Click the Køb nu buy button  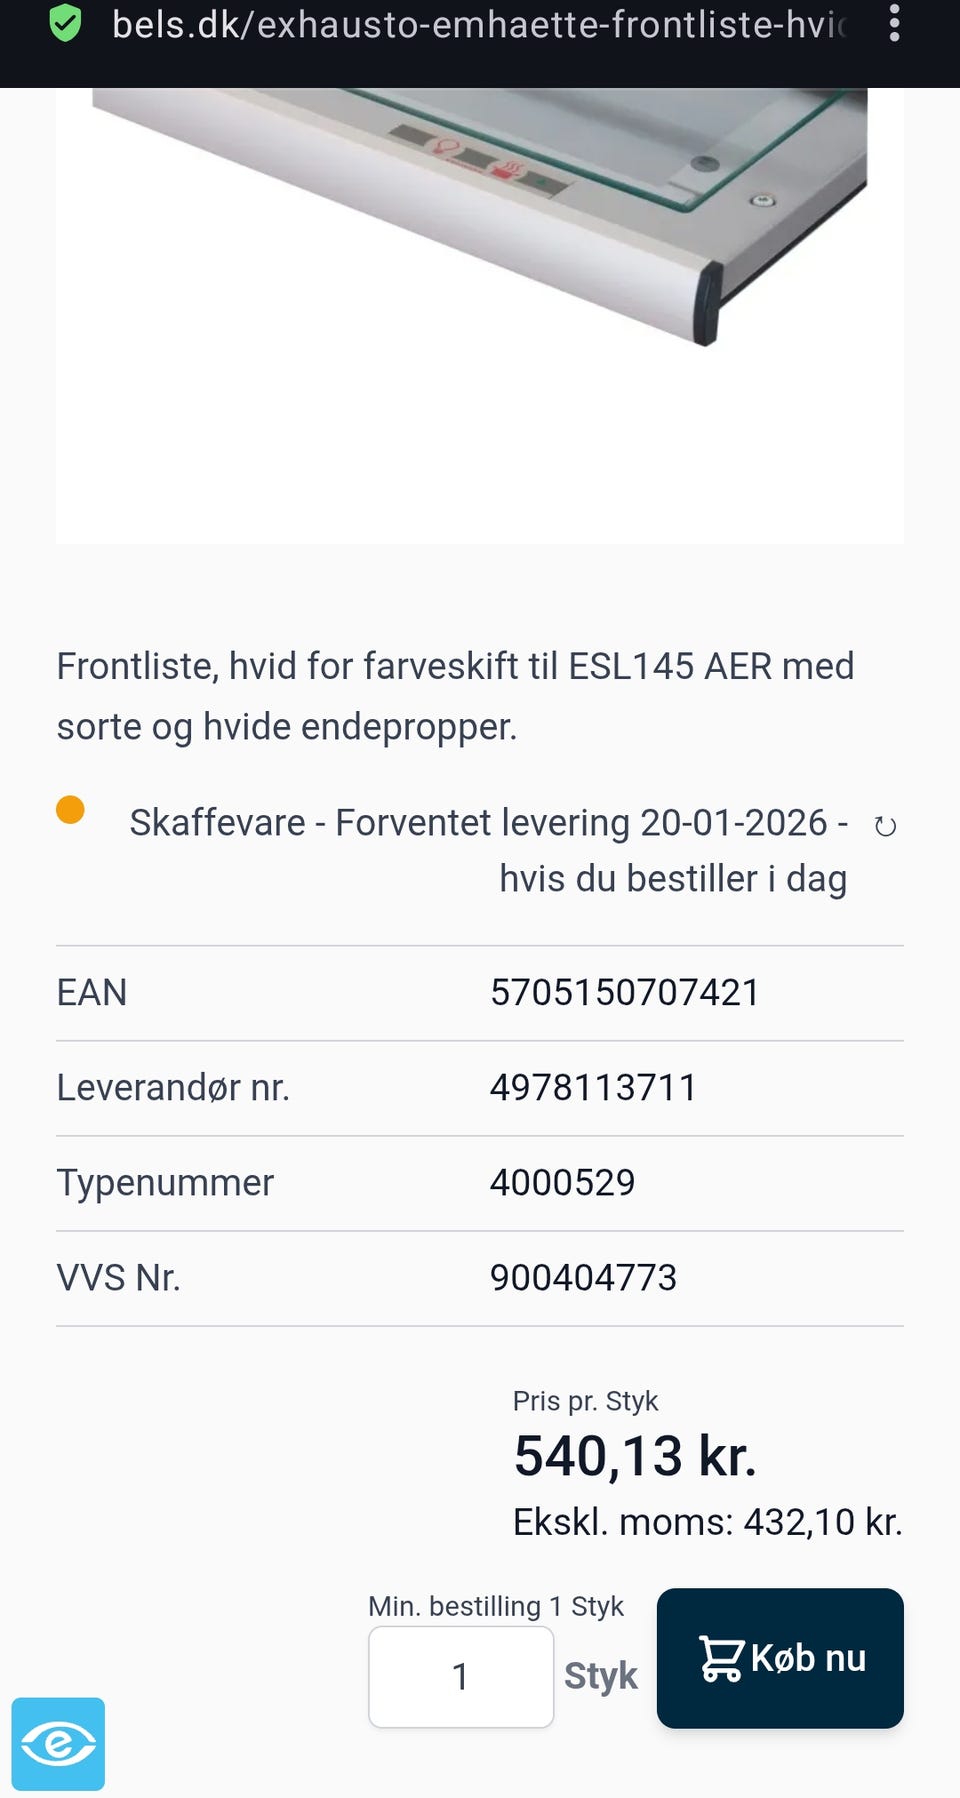click(780, 1658)
